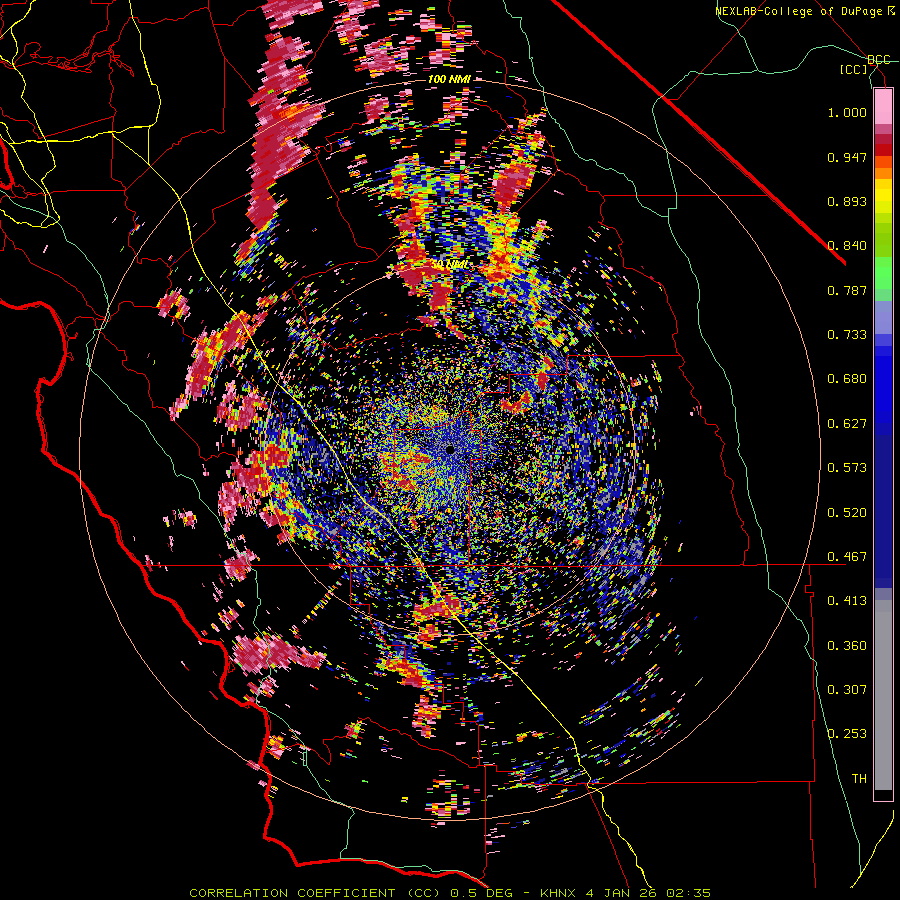Screen dimensions: 900x900
Task: Click the KHNX station identifier
Action: (558, 893)
